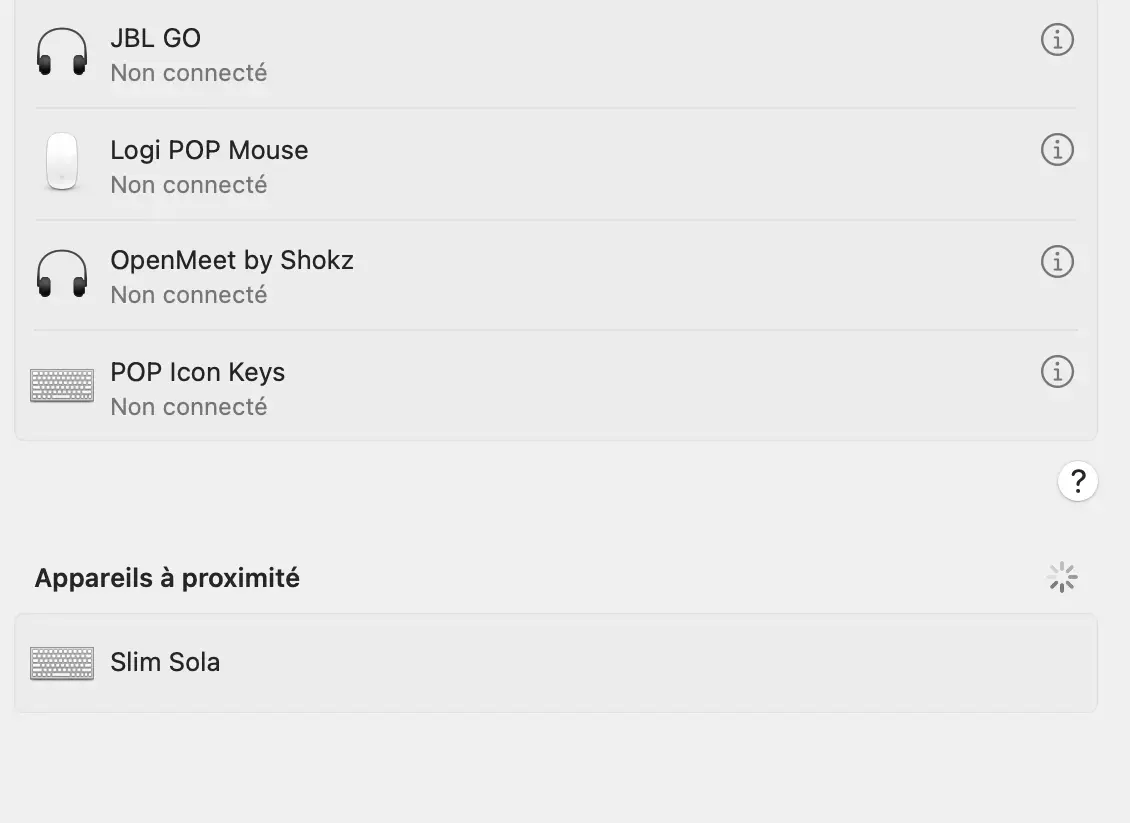
Task: Open info for JBL GO
Action: click(1057, 40)
